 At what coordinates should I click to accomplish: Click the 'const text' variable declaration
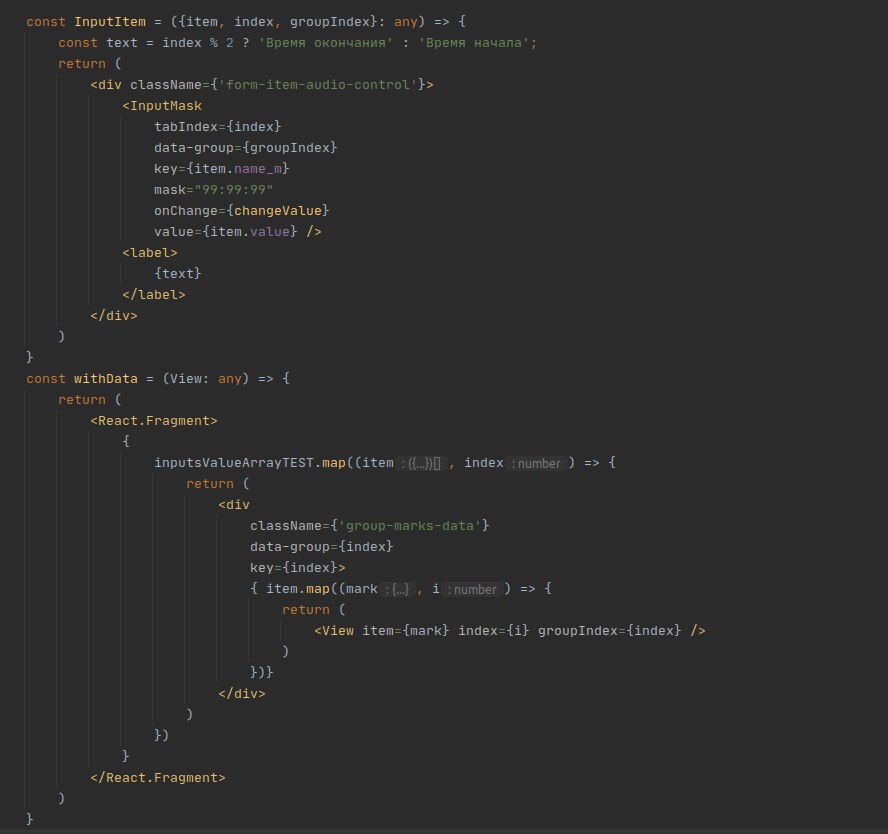[98, 43]
